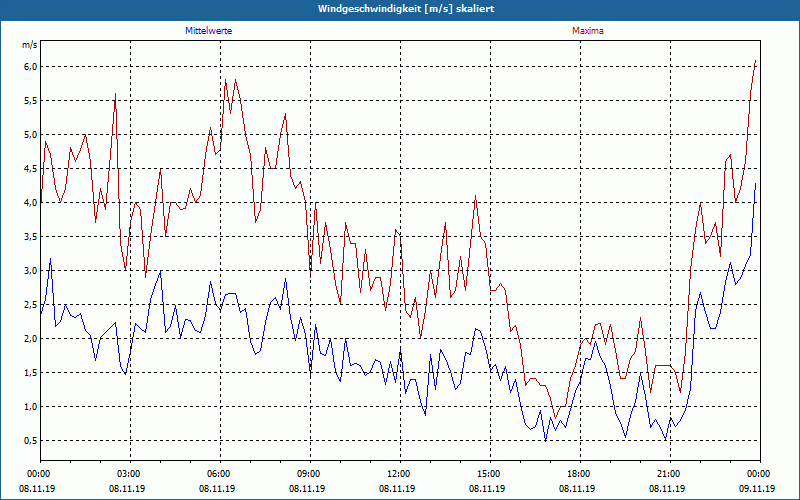Click the '6,0' y-axis value

(30, 67)
